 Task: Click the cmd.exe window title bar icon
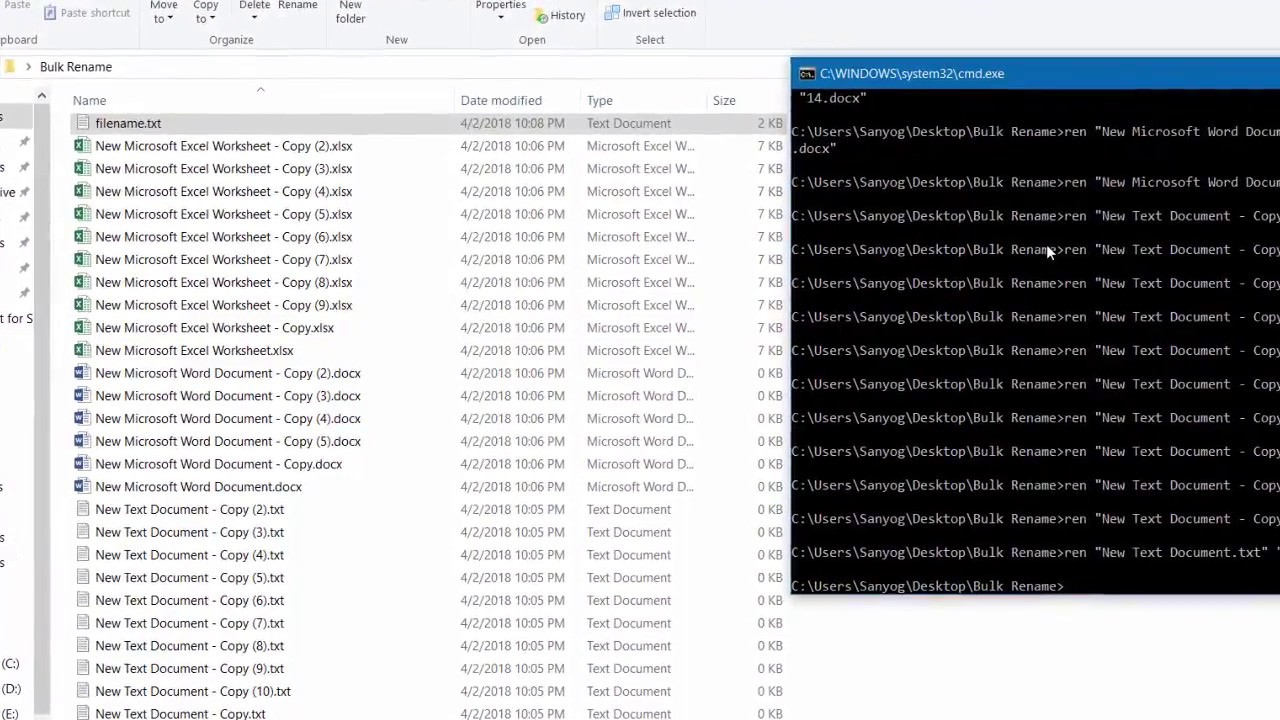pyautogui.click(x=807, y=74)
